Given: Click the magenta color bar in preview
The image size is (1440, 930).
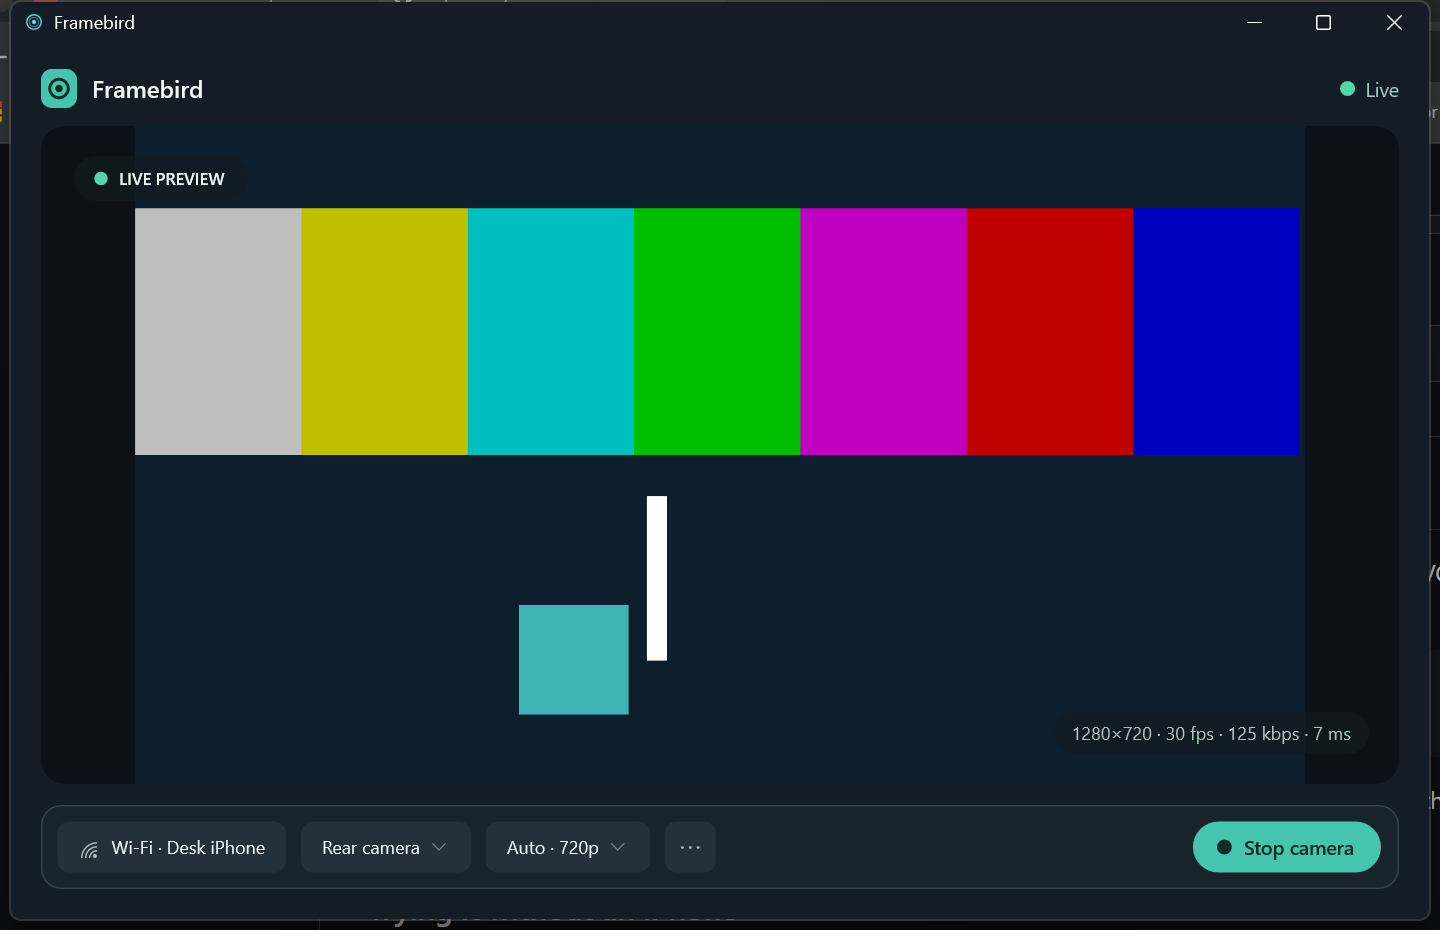Looking at the screenshot, I should (884, 331).
